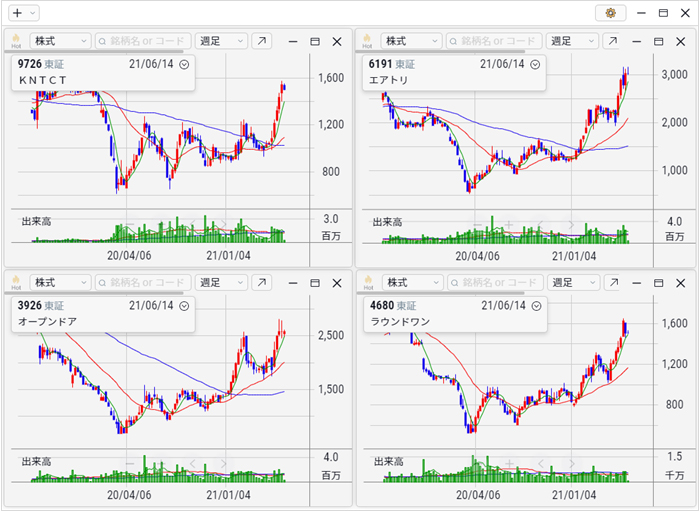Focus the 銘柄名 search field in the ラウンドワン panel
This screenshot has width=700, height=511.
tap(496, 283)
